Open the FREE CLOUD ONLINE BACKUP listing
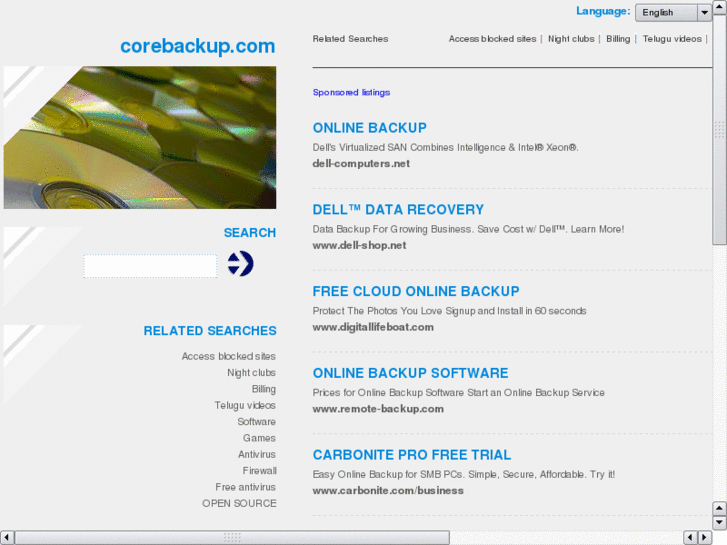 pos(416,291)
